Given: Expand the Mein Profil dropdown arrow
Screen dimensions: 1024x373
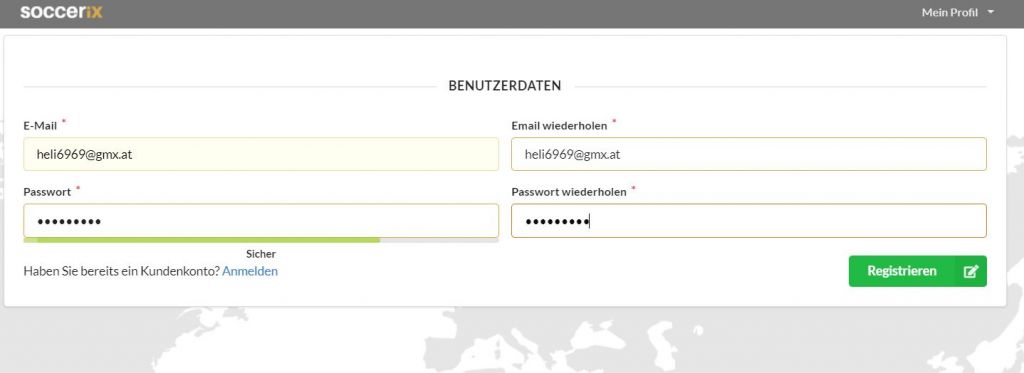Looking at the screenshot, I should click(x=991, y=12).
